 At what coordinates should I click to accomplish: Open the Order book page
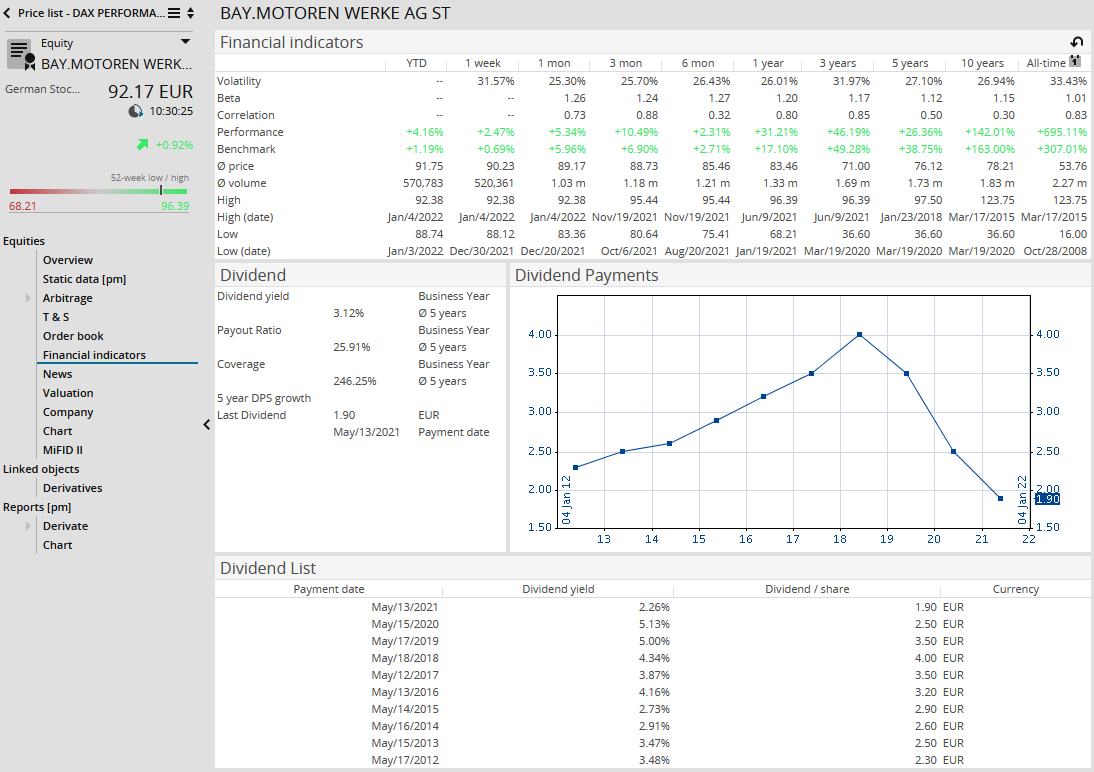coord(73,336)
